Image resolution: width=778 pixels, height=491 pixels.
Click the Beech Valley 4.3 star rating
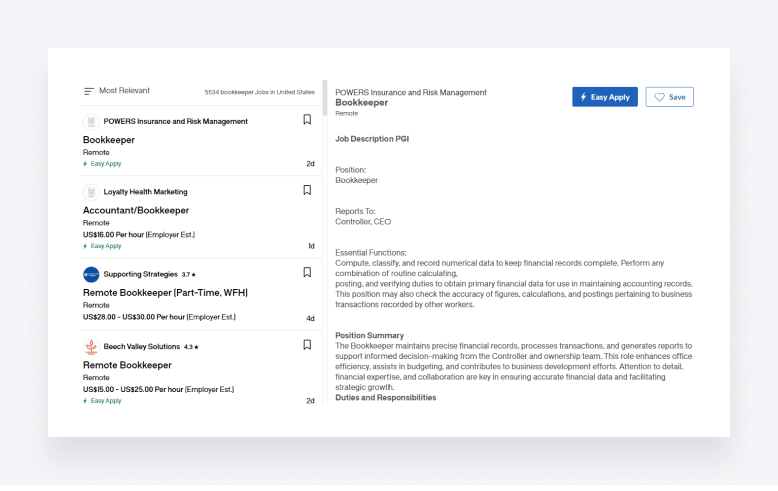point(190,347)
